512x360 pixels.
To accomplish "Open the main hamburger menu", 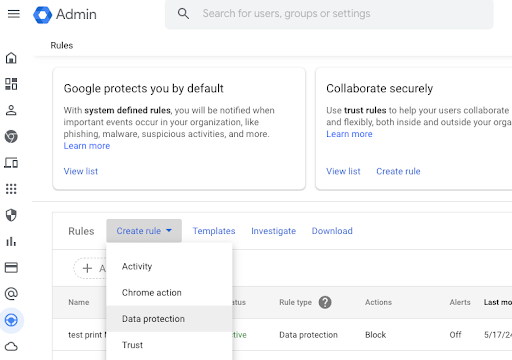I will click(x=14, y=14).
